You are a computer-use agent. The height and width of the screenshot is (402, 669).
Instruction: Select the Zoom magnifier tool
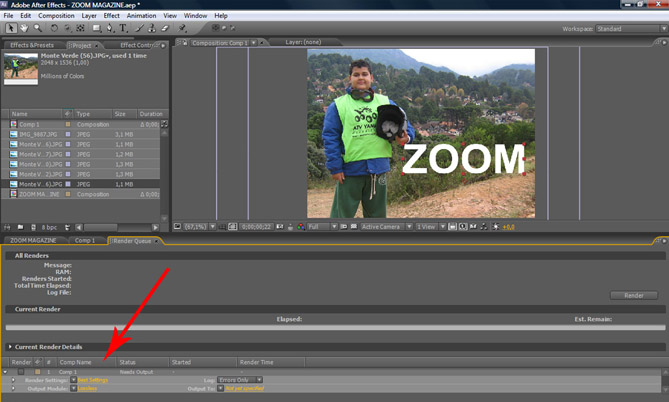[38, 28]
